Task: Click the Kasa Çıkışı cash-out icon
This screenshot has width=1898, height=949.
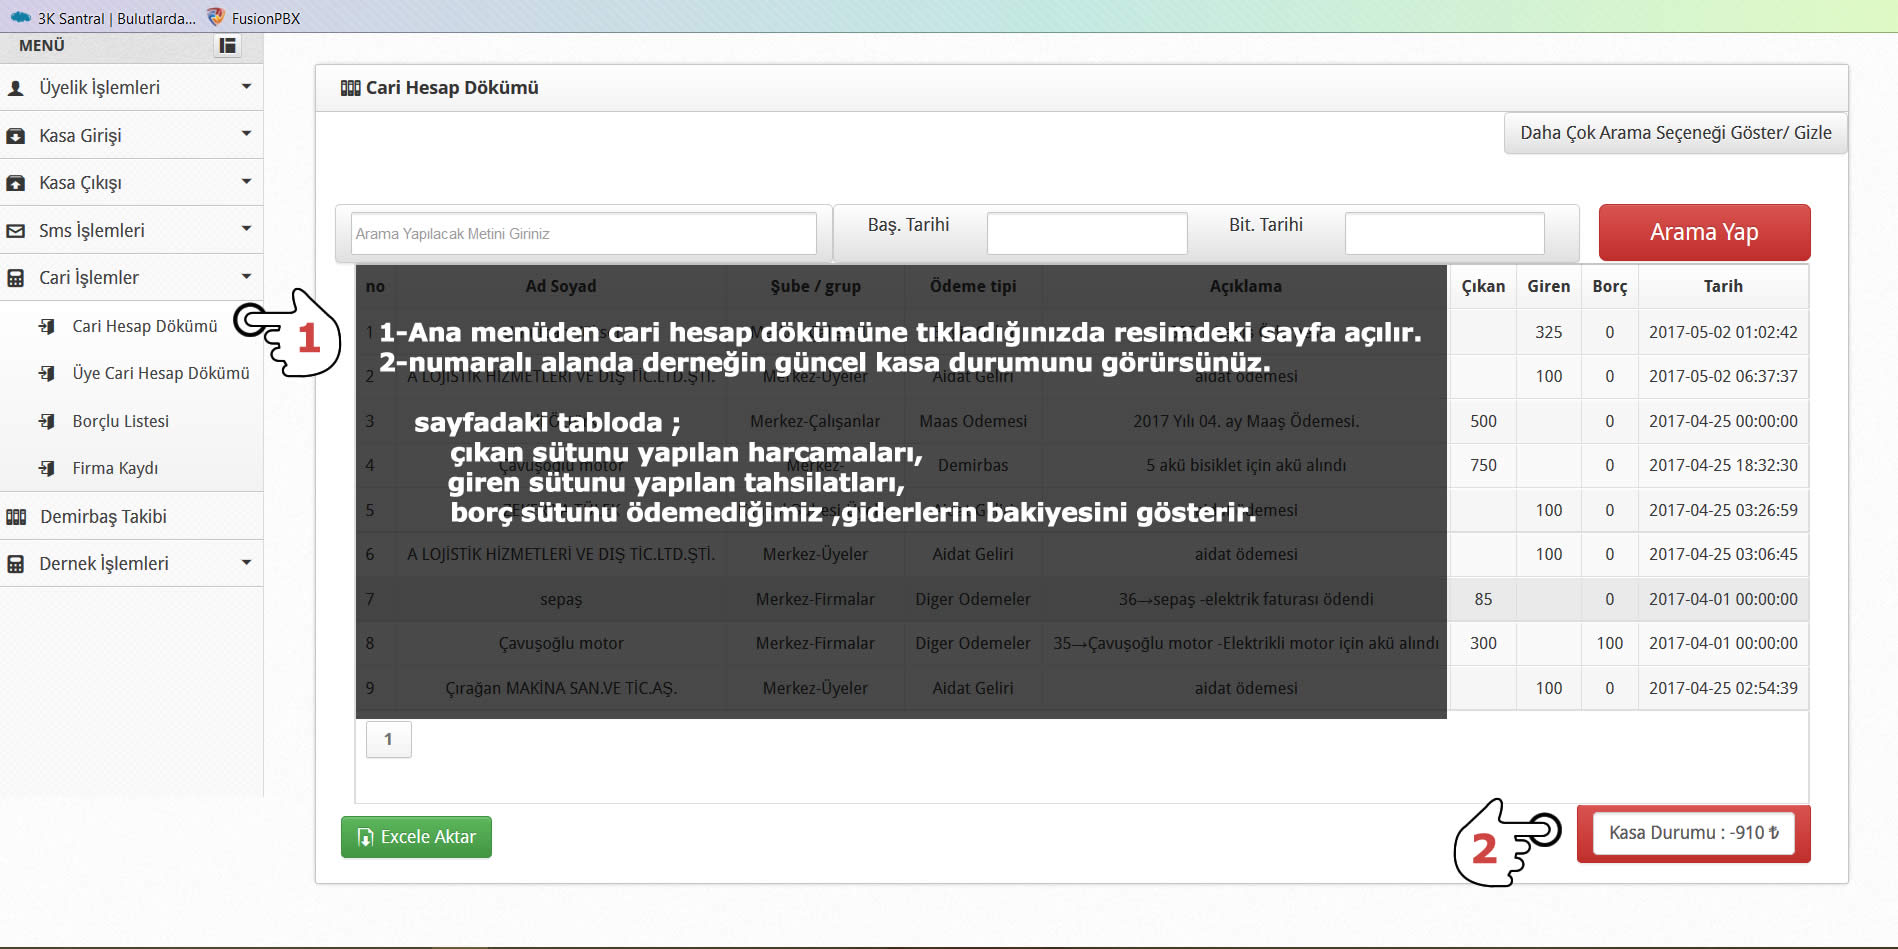Action: [x=16, y=183]
